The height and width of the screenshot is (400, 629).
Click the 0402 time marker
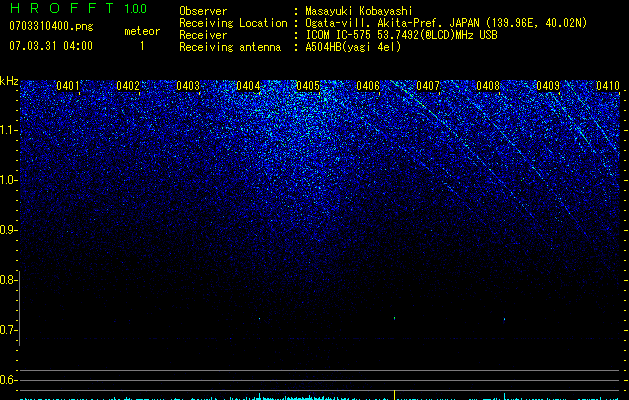point(128,86)
